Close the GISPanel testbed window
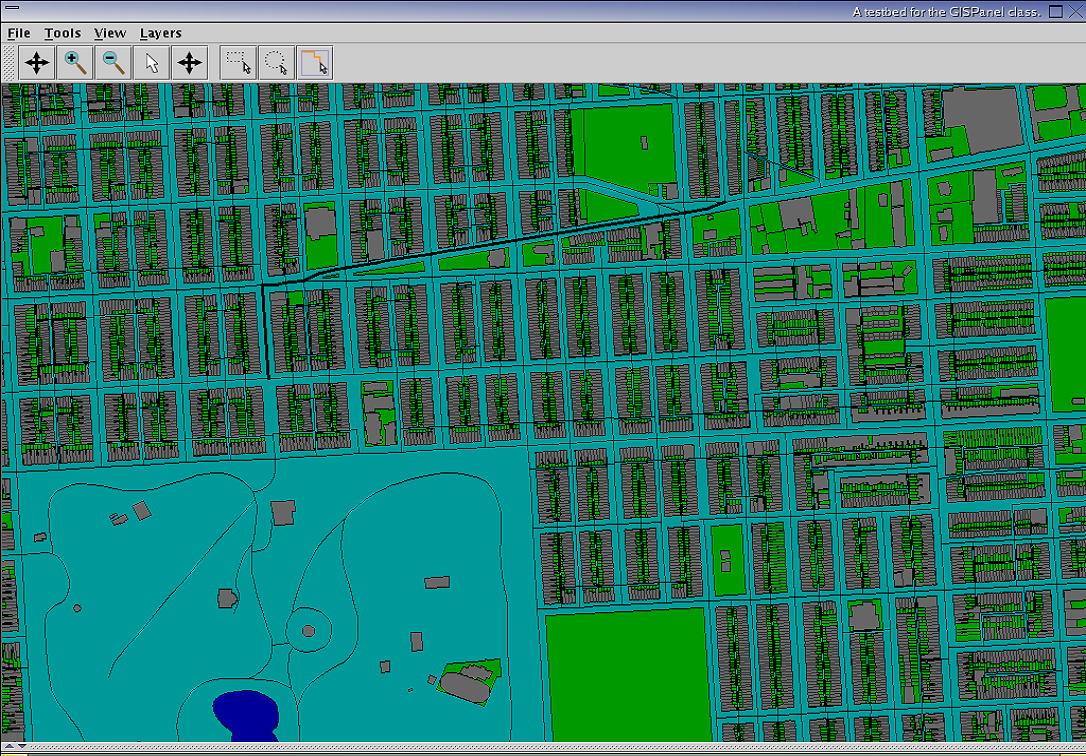Viewport: 1086px width, 756px height. pos(1076,11)
